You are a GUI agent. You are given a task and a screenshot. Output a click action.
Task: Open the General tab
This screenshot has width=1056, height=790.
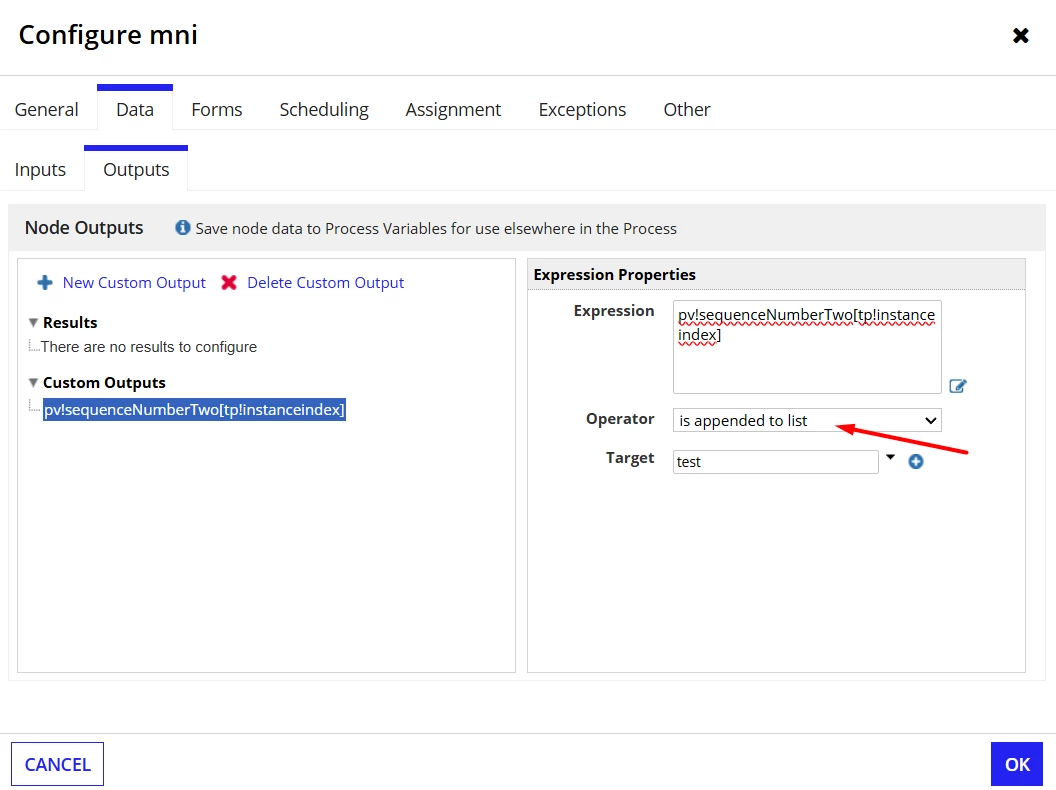pos(46,109)
